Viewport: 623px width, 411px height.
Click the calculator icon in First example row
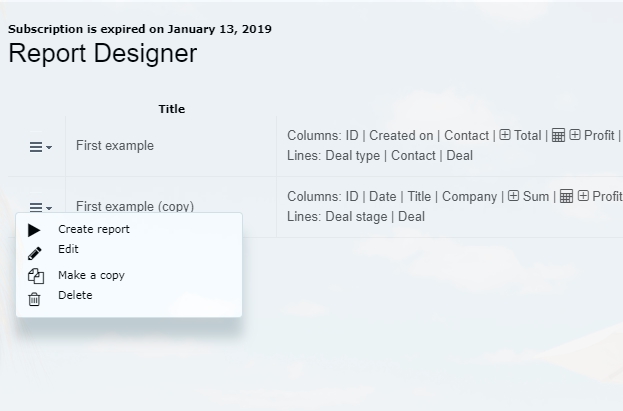[x=558, y=135]
